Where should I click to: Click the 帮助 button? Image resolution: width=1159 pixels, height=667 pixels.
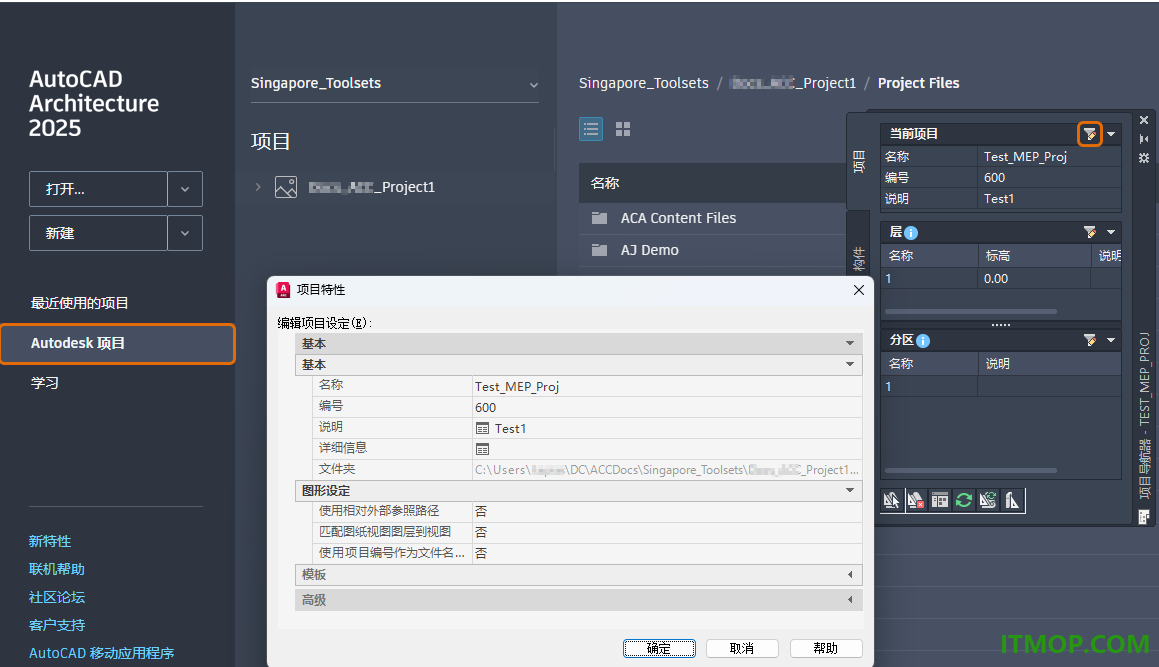pyautogui.click(x=826, y=649)
